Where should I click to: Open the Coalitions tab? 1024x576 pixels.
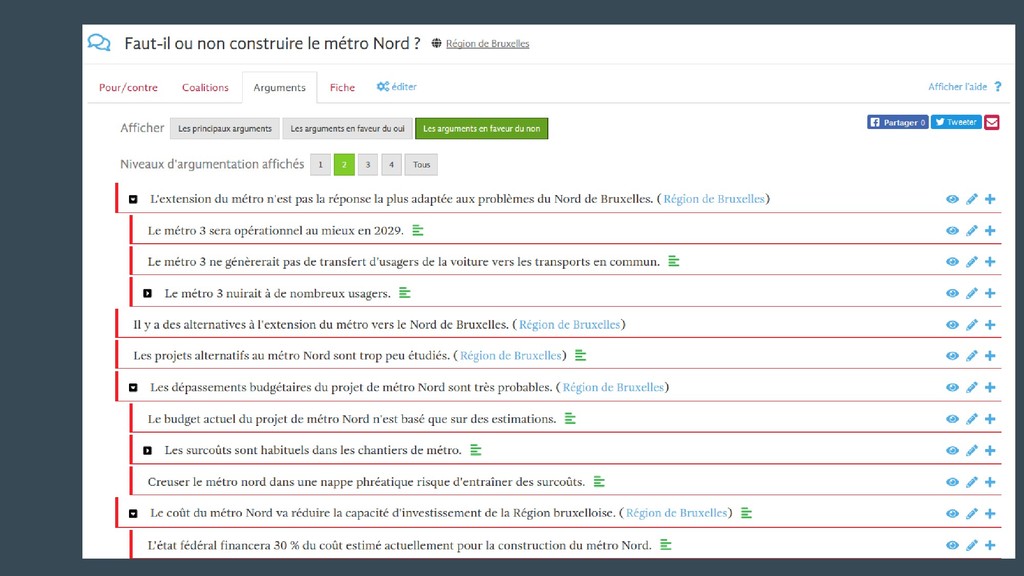(205, 88)
